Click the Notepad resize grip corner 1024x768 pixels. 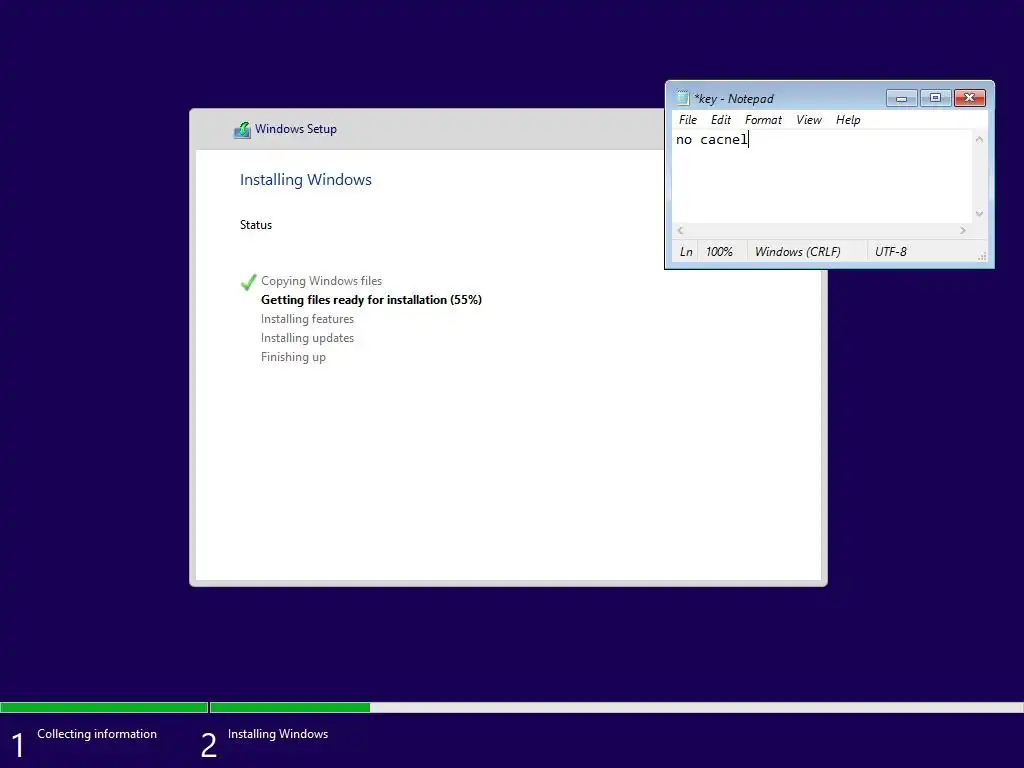[x=982, y=257]
